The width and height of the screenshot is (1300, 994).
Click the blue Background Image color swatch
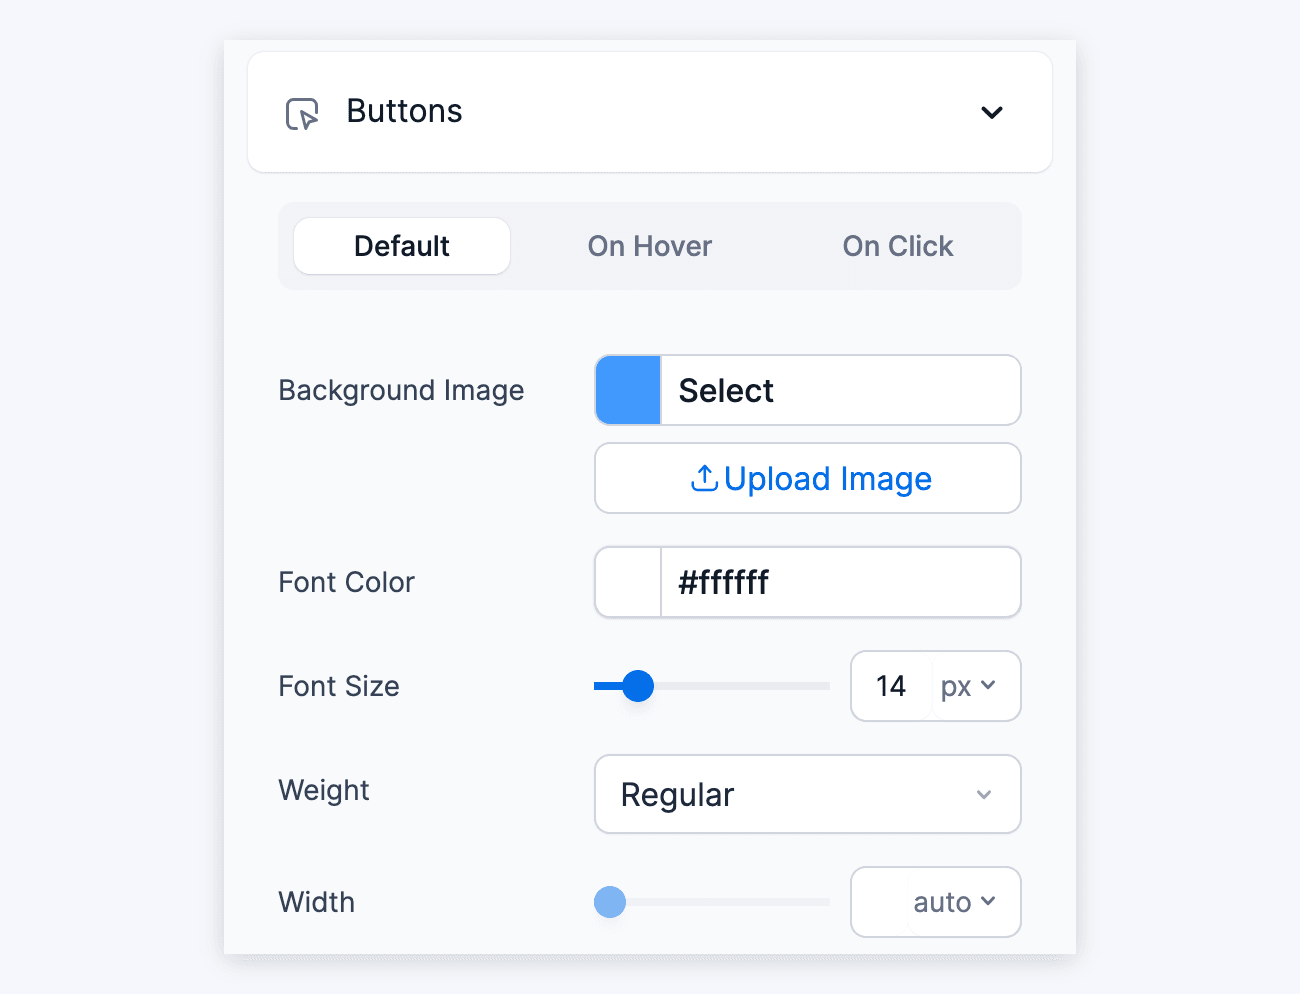tap(628, 390)
